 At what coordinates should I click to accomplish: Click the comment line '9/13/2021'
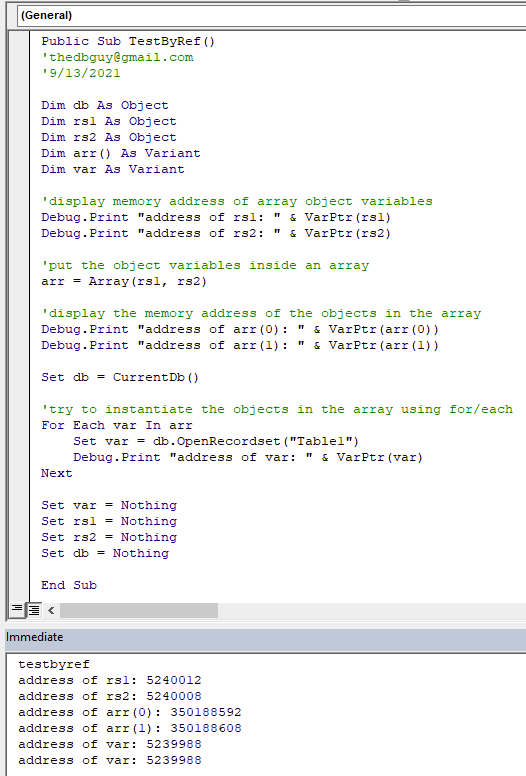(81, 73)
